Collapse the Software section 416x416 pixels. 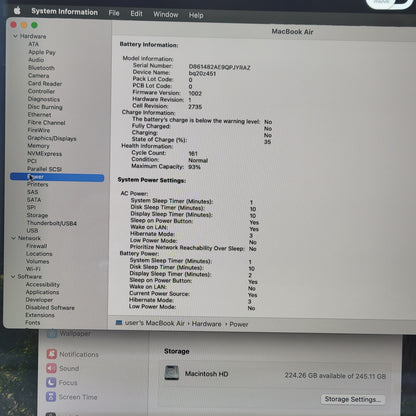point(13,276)
